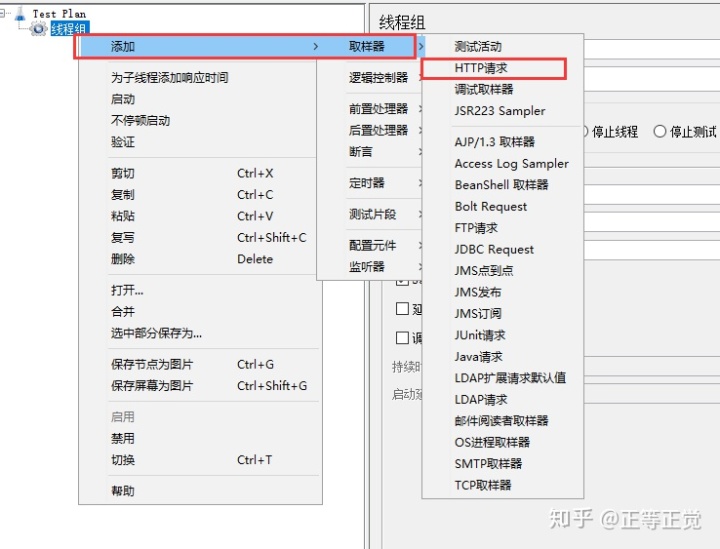Click 选中部分保存为... menu item
720x549 pixels.
(x=200, y=333)
